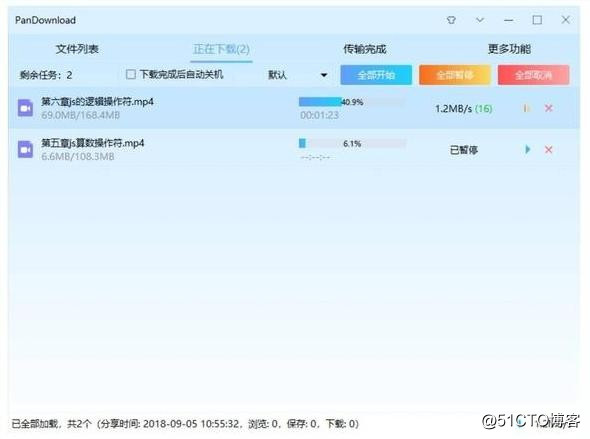This screenshot has width=590, height=439.
Task: Switch to the 文件列表 tab
Action: (x=77, y=49)
